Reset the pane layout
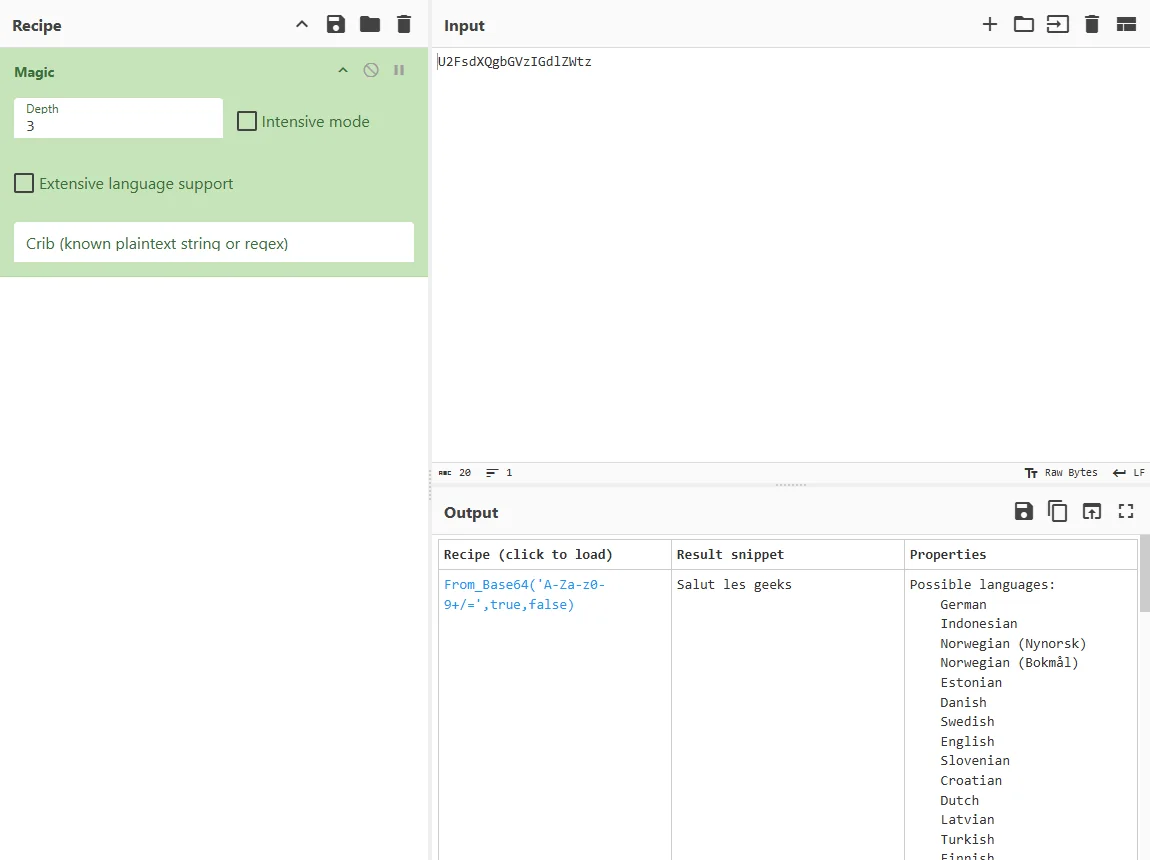Image resolution: width=1150 pixels, height=860 pixels. tap(1126, 24)
